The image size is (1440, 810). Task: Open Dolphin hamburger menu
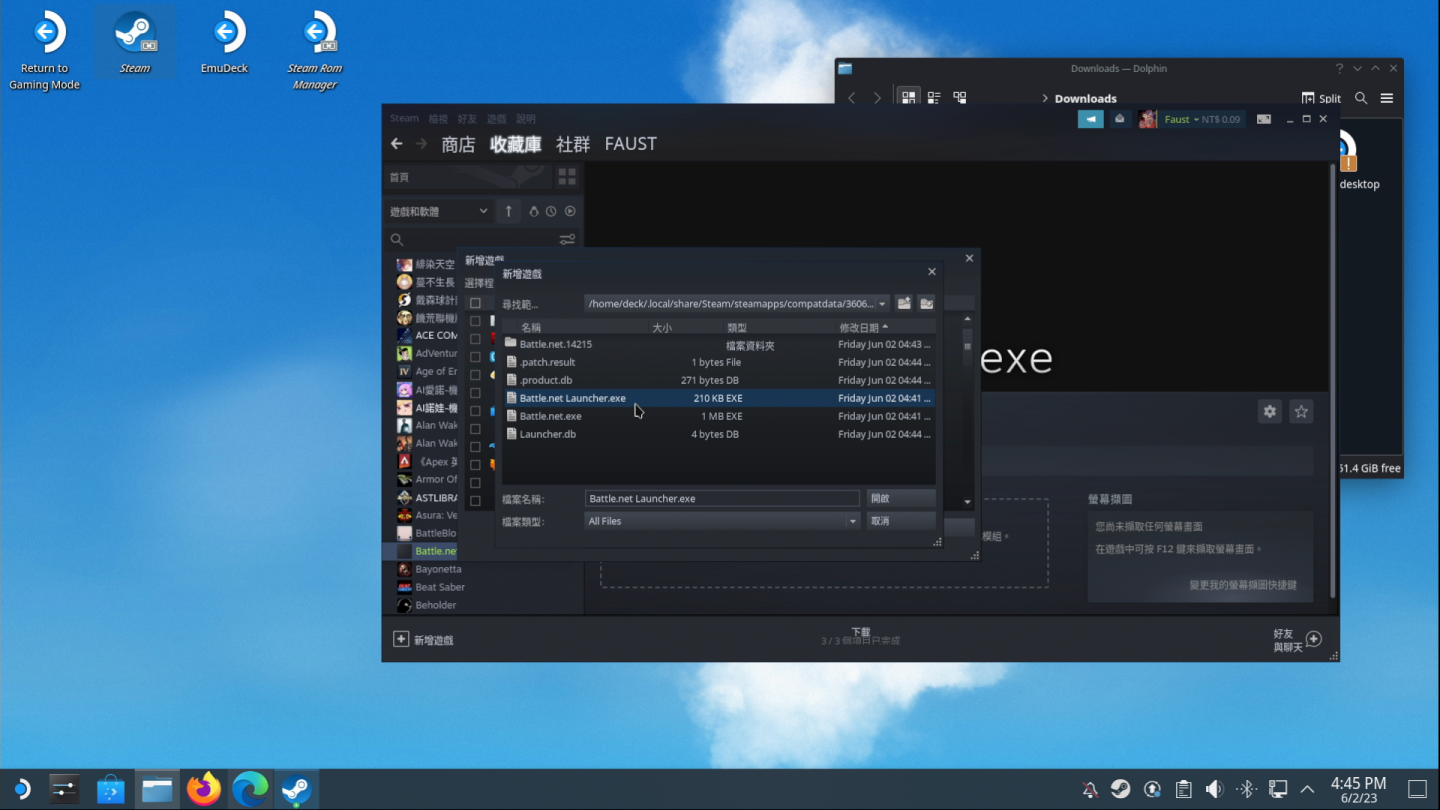coord(1387,98)
